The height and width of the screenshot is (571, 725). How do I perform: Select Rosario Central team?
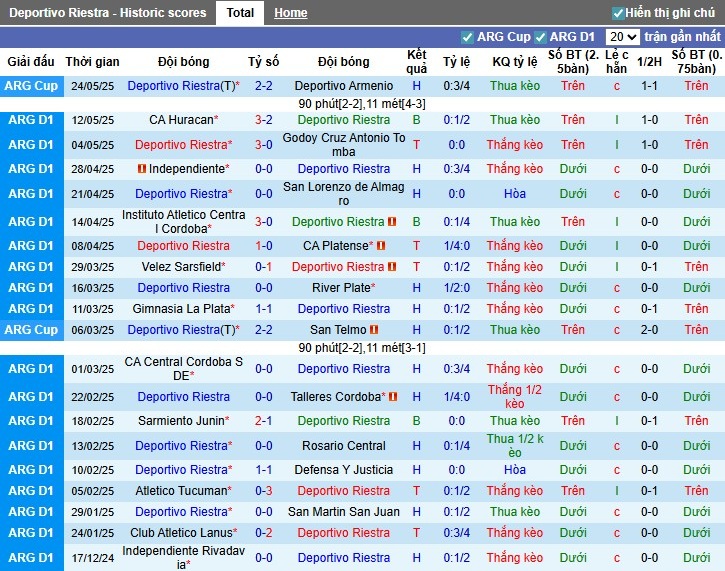(344, 446)
